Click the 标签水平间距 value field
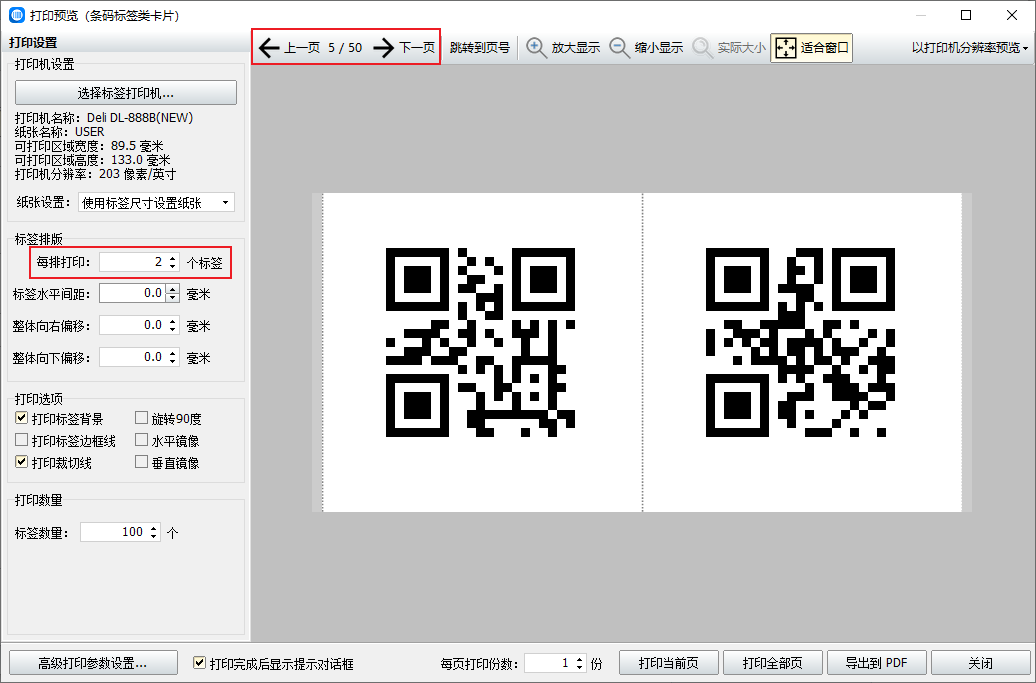The height and width of the screenshot is (683, 1036). (133, 293)
